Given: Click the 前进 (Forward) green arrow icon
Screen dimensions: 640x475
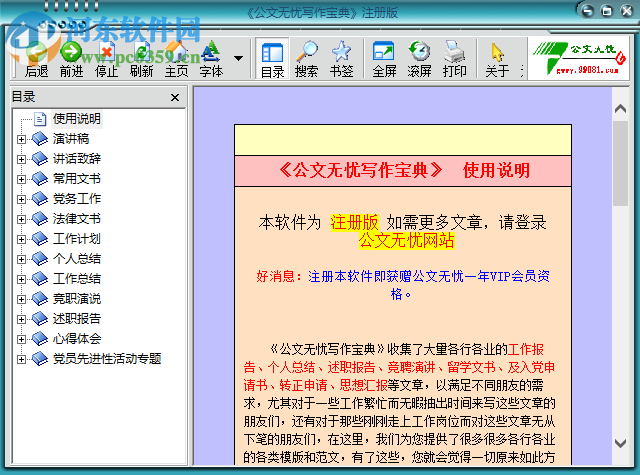Looking at the screenshot, I should pos(71,52).
